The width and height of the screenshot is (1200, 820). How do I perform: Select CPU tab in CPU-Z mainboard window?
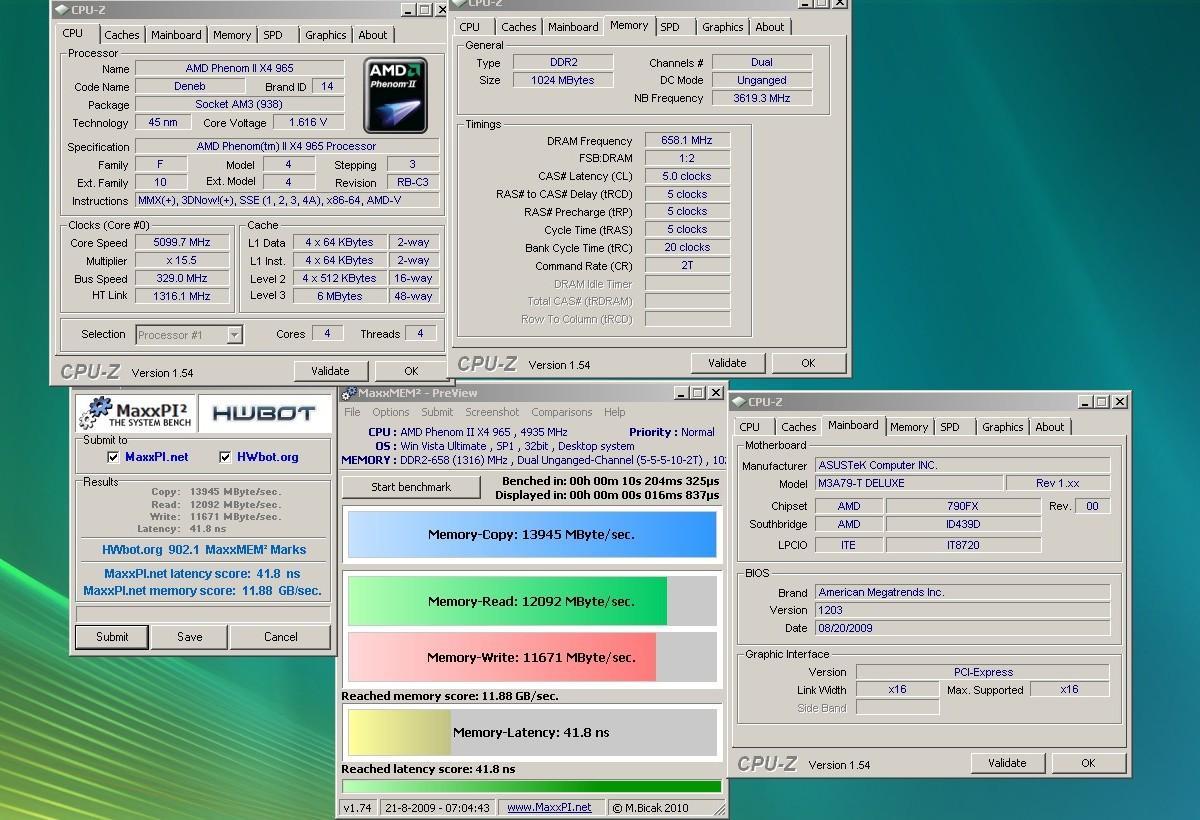pyautogui.click(x=750, y=427)
